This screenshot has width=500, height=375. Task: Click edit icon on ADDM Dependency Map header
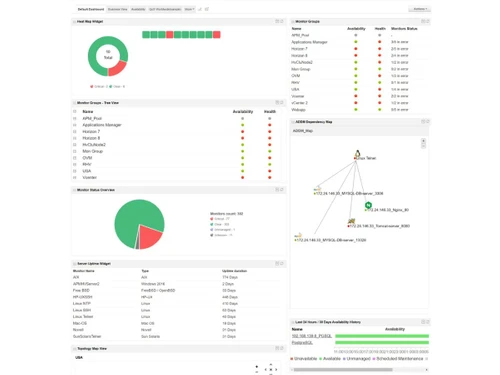click(423, 122)
